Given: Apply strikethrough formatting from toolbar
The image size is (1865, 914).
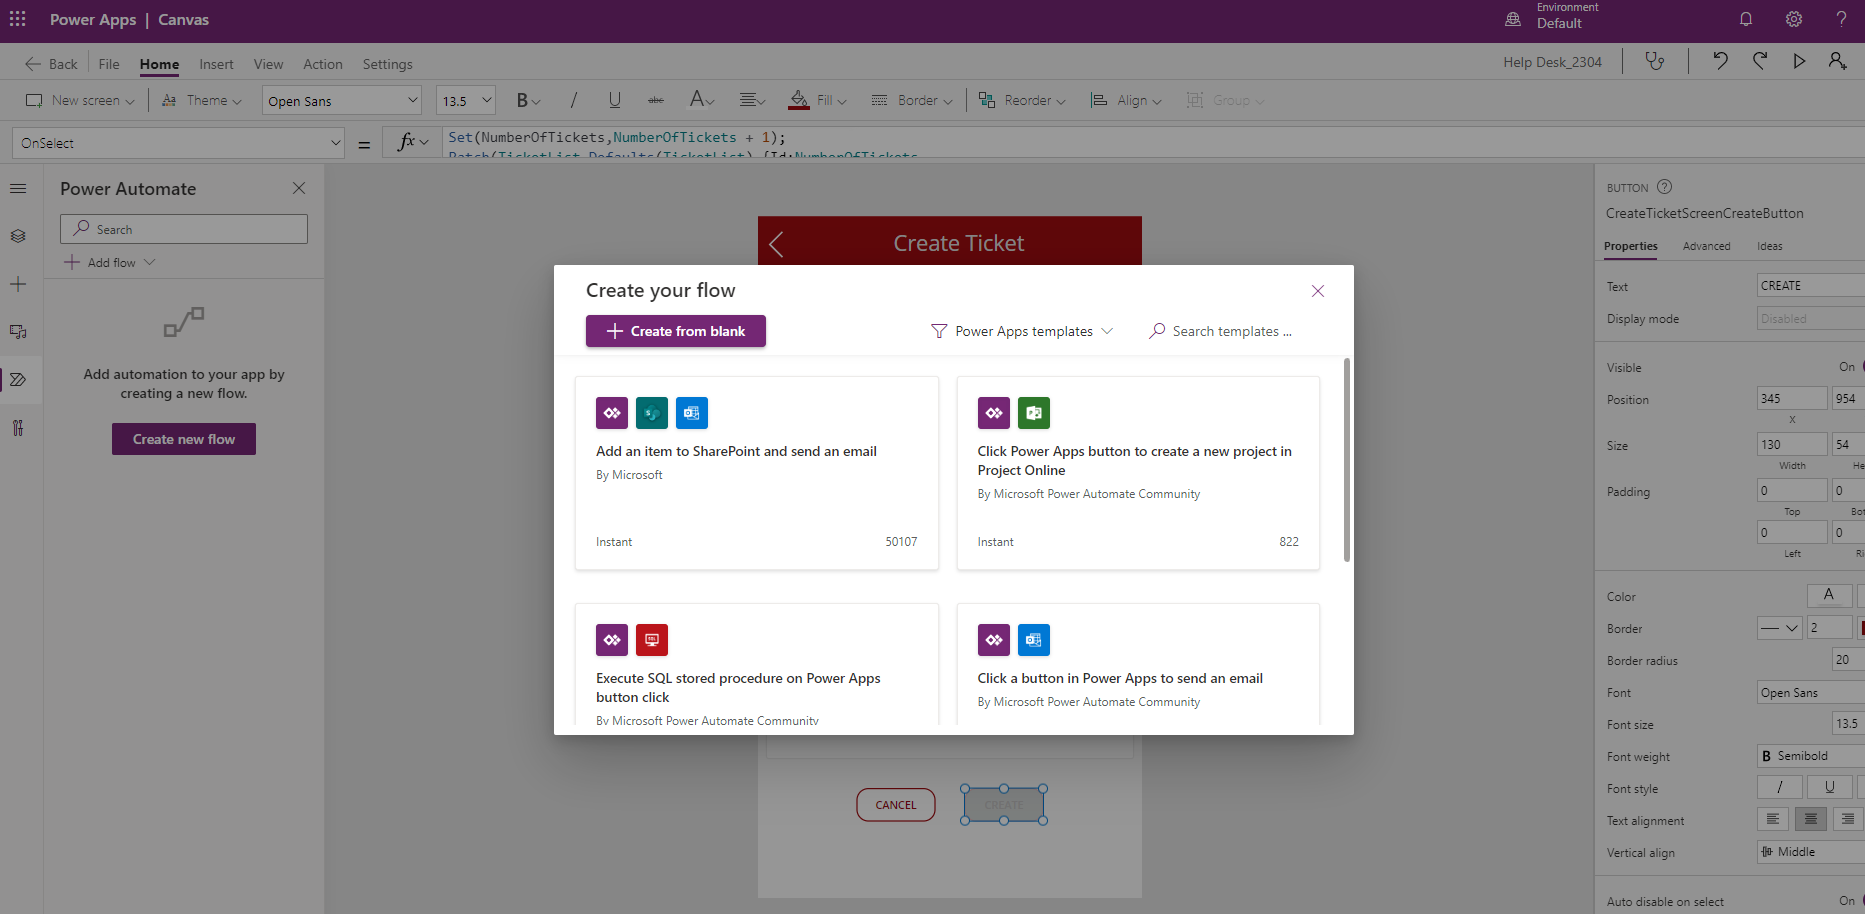Looking at the screenshot, I should (655, 99).
